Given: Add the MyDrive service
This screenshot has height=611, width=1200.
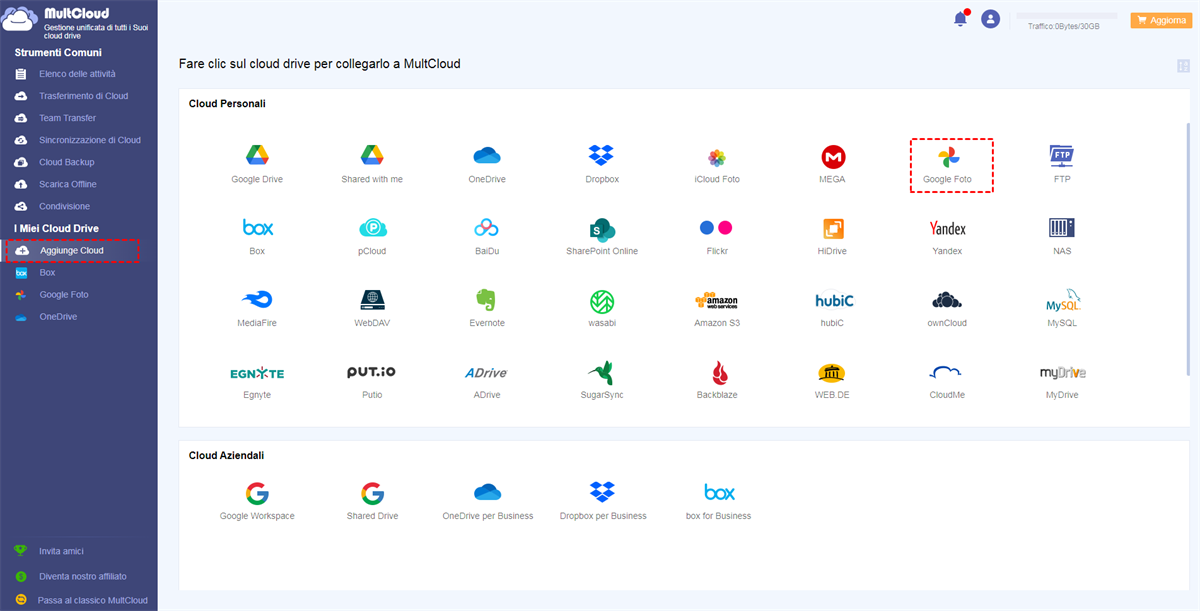Looking at the screenshot, I should pos(1062,381).
